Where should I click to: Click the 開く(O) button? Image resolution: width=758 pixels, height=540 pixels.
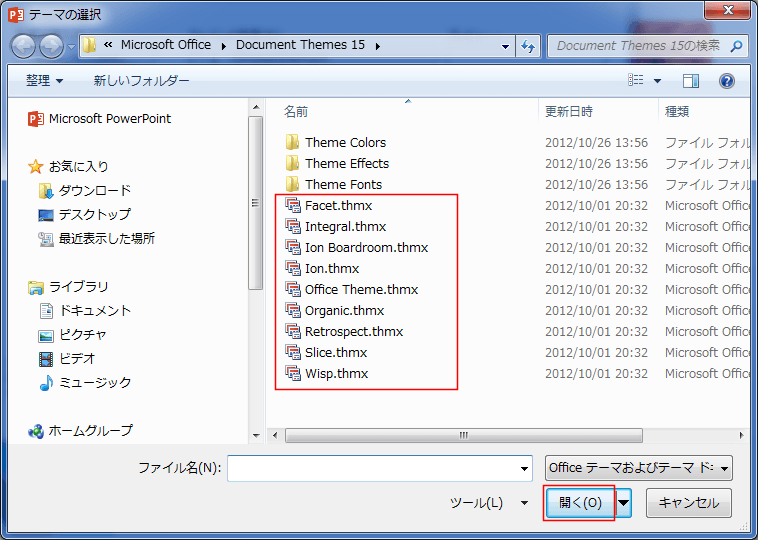click(x=580, y=503)
